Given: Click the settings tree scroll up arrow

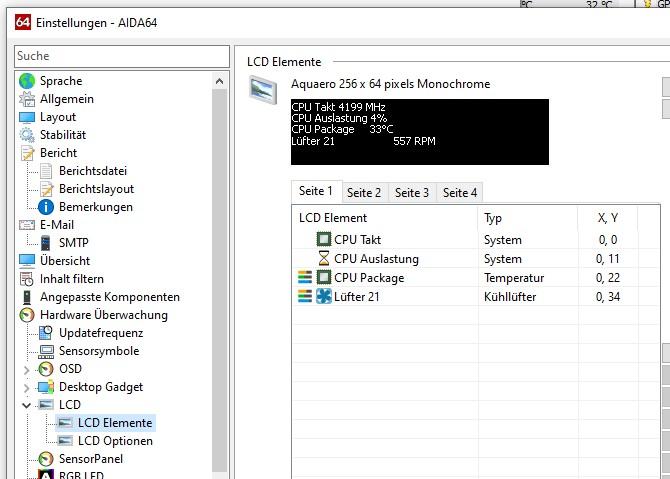Looking at the screenshot, I should click(x=220, y=81).
